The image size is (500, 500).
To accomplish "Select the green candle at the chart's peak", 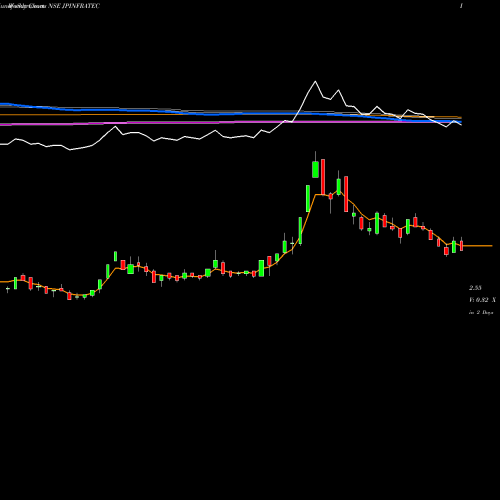I will pyautogui.click(x=315, y=169).
